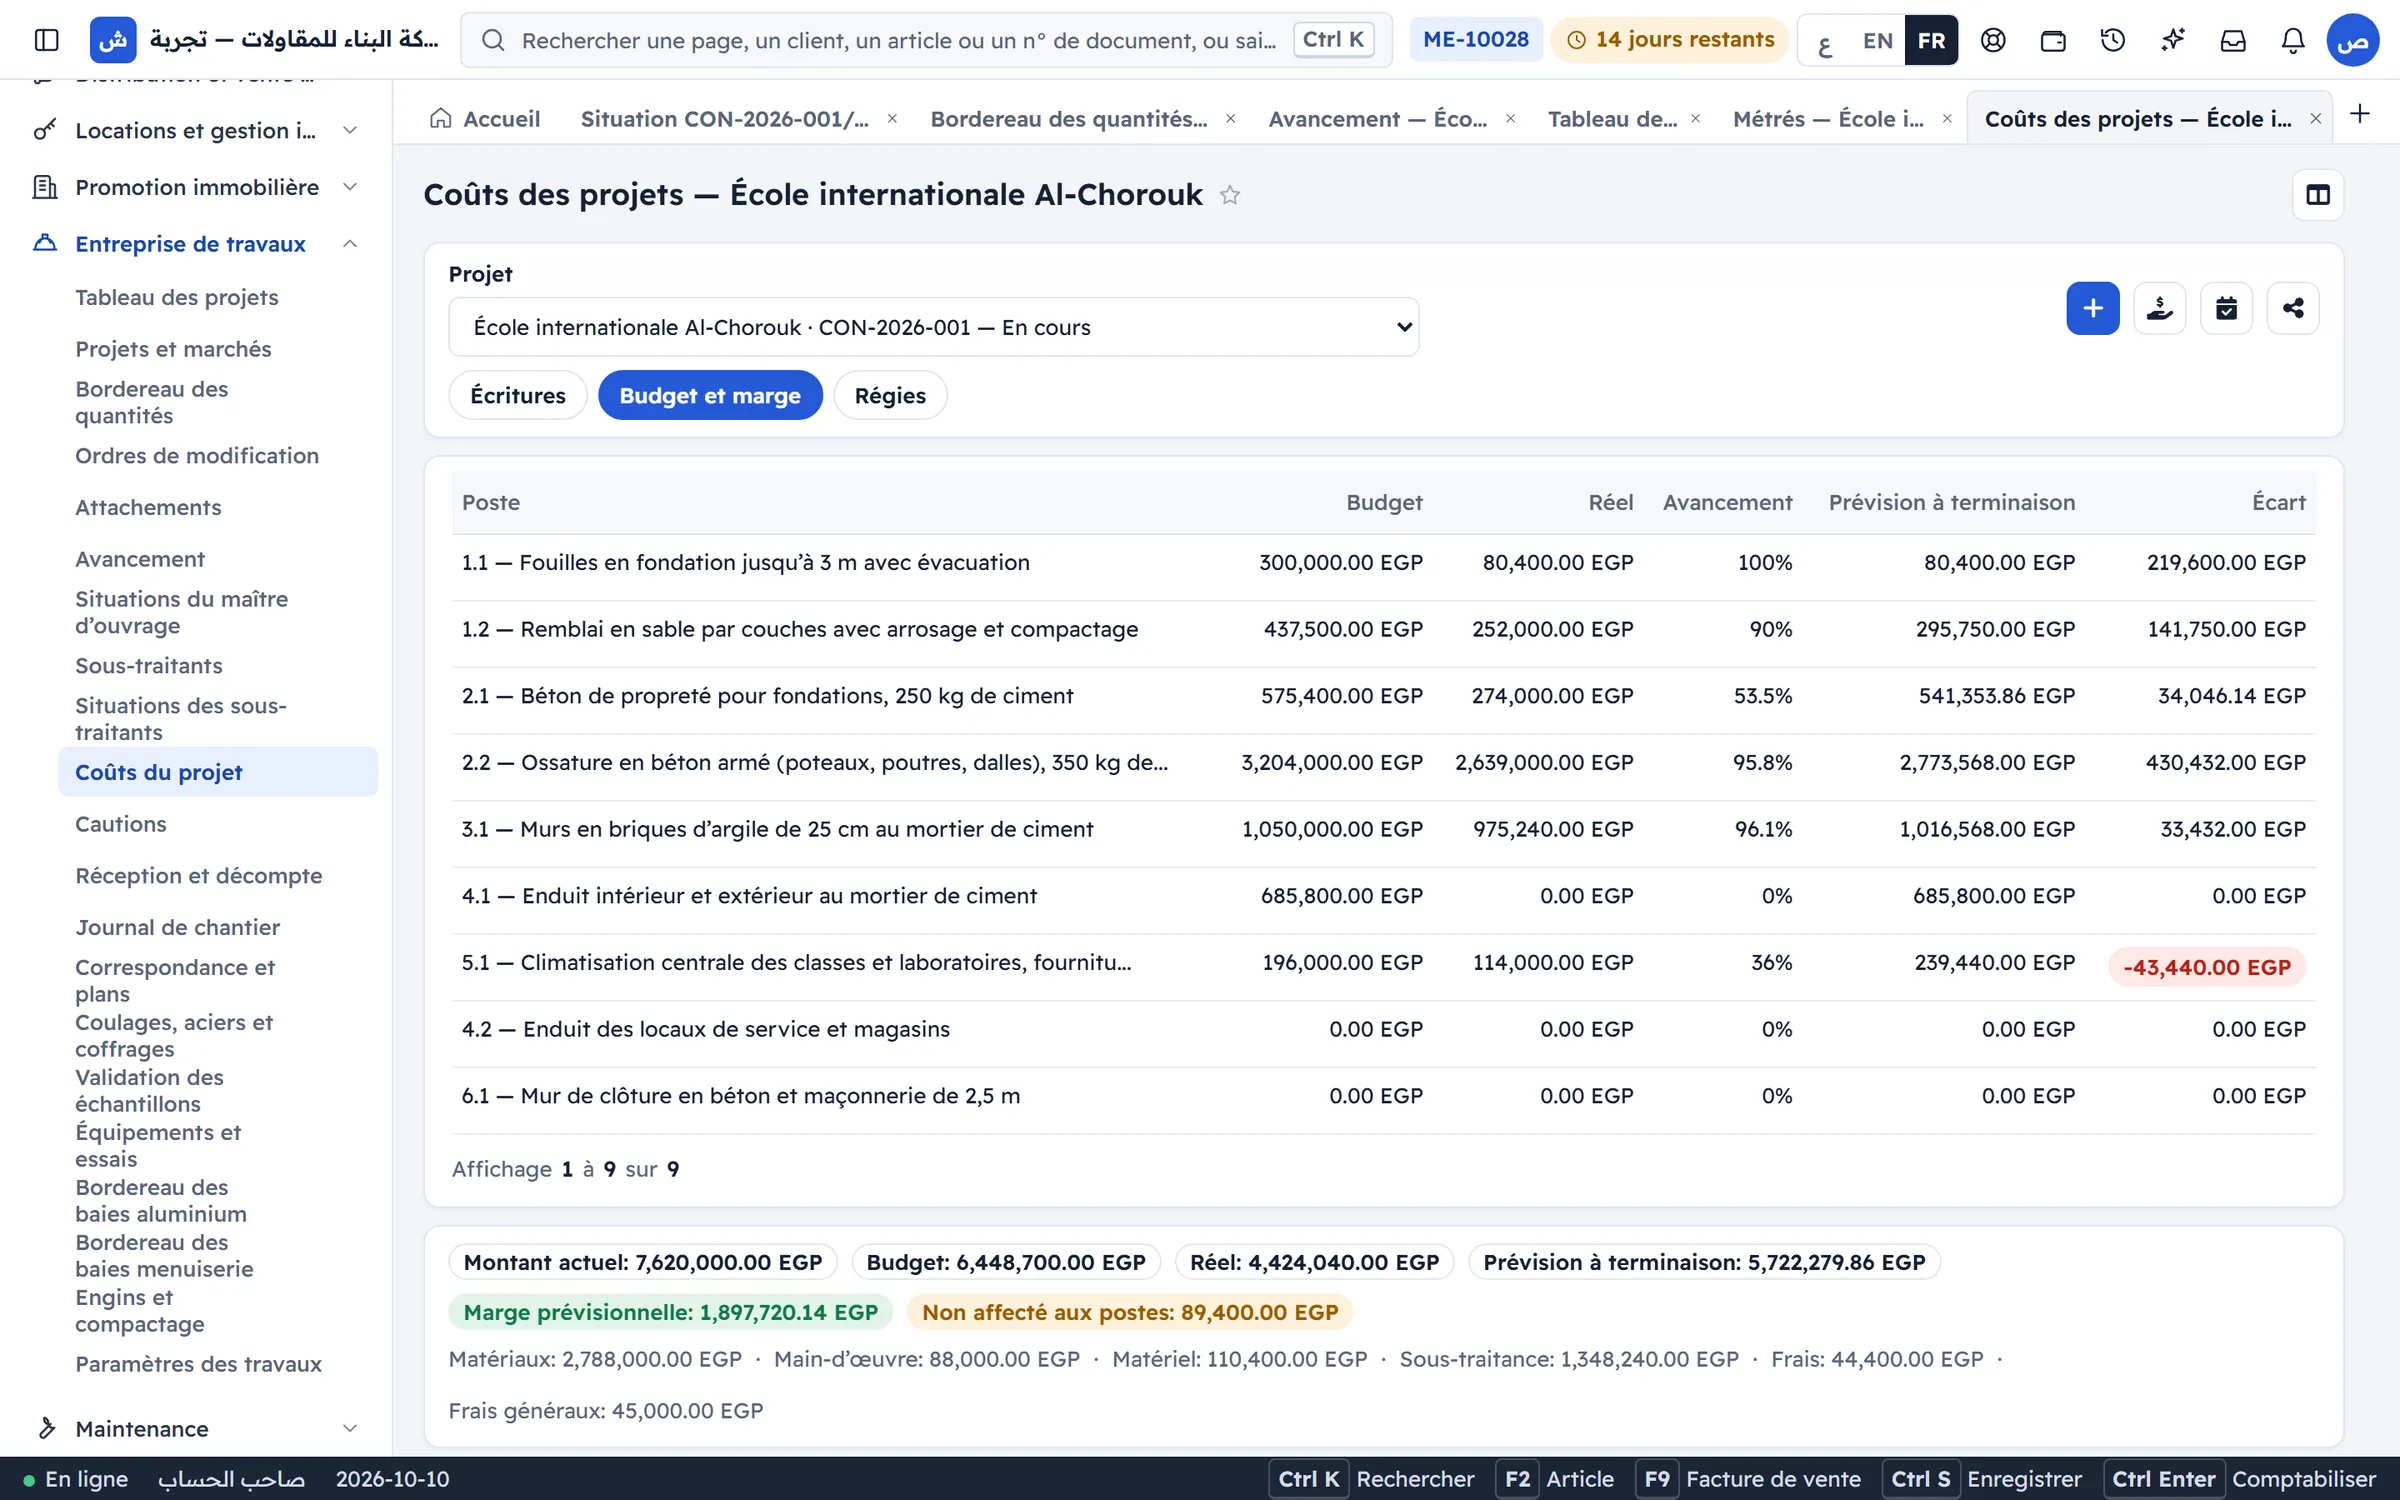
Task: Click the sparkles assistant icon
Action: (2173, 40)
